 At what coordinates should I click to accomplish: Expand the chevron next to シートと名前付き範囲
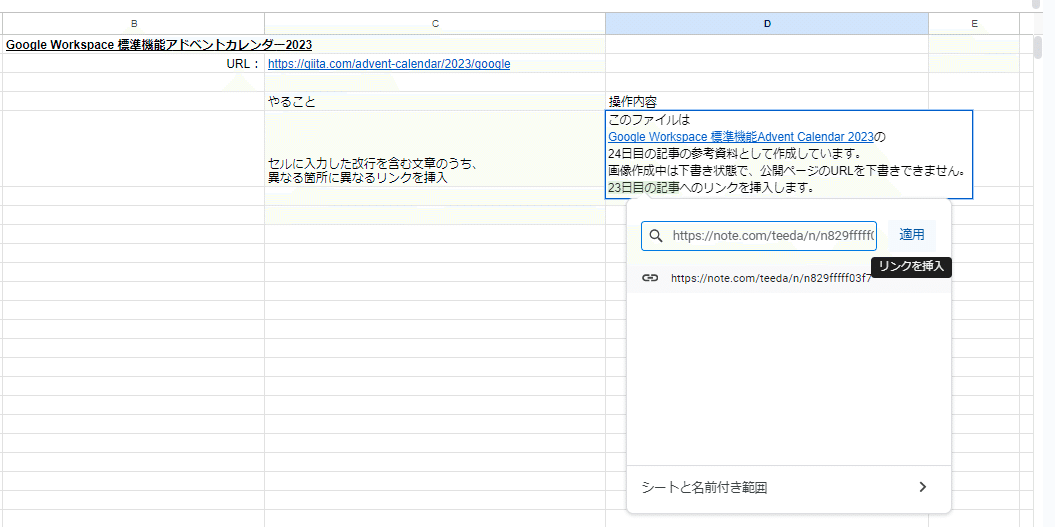click(x=922, y=487)
